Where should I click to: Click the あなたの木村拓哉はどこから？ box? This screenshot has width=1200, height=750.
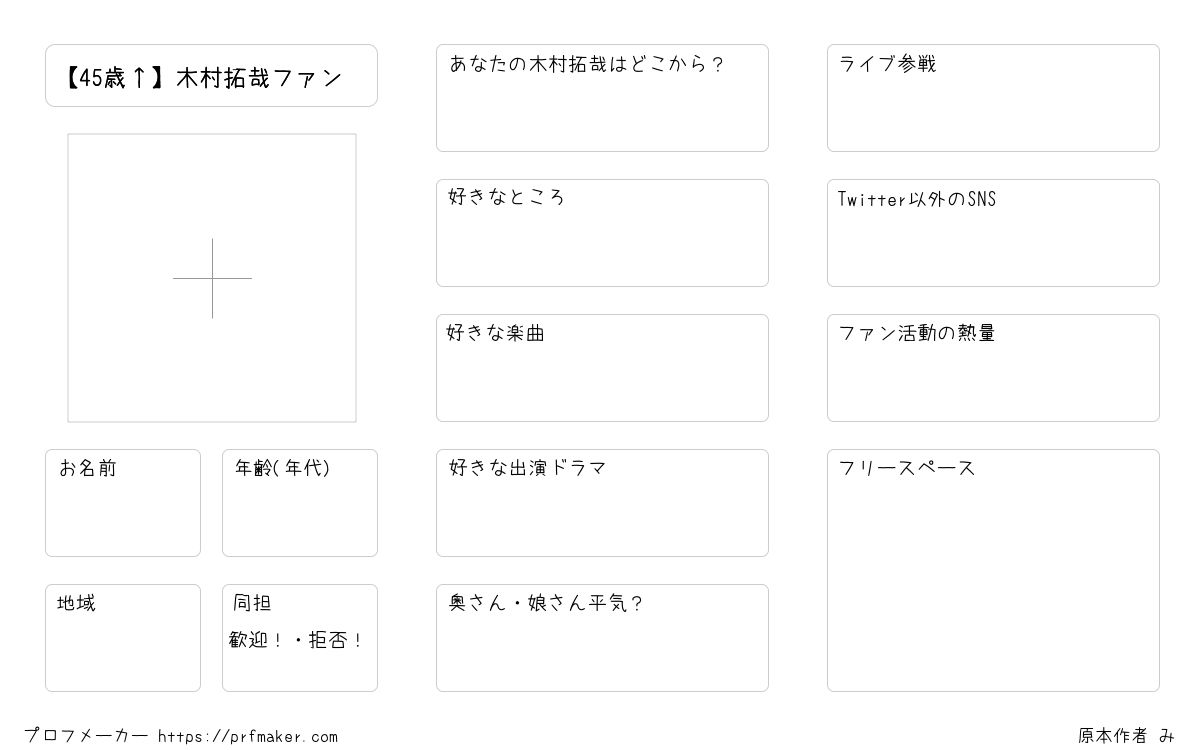pyautogui.click(x=602, y=98)
